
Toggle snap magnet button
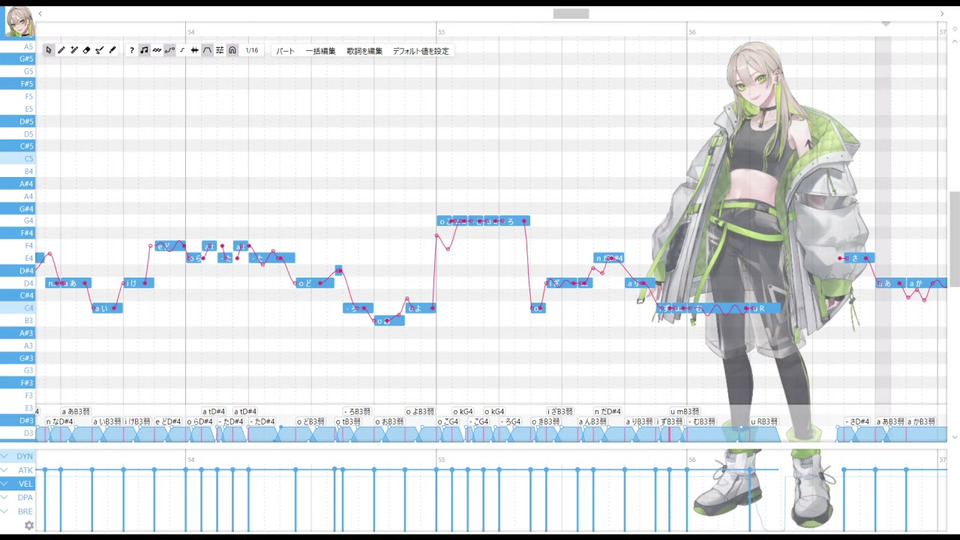233,50
